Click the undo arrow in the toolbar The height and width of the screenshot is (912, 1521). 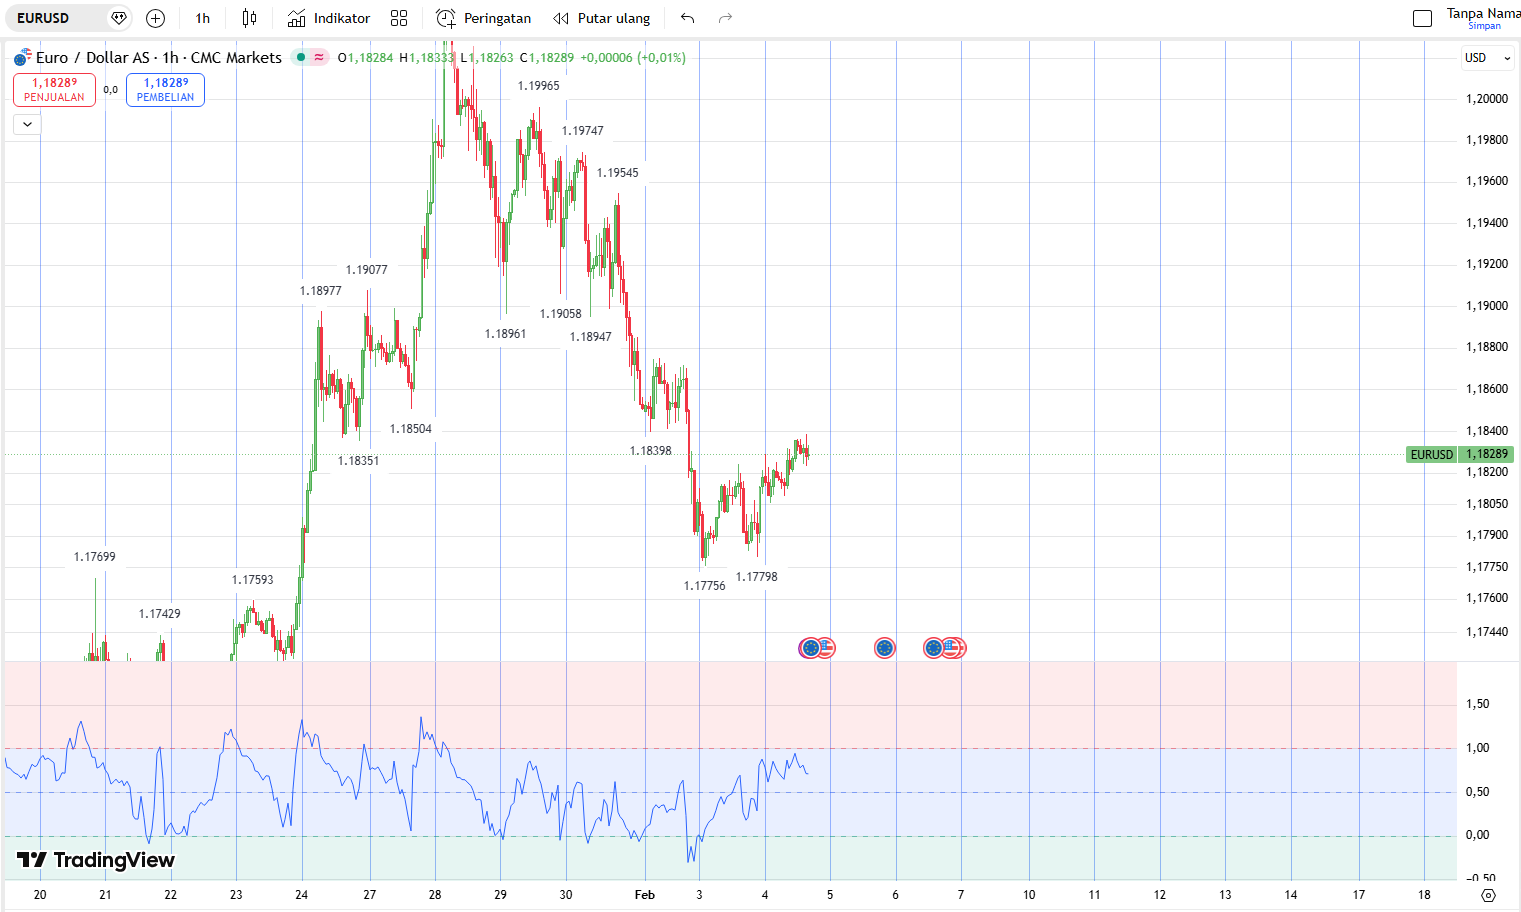(x=687, y=18)
